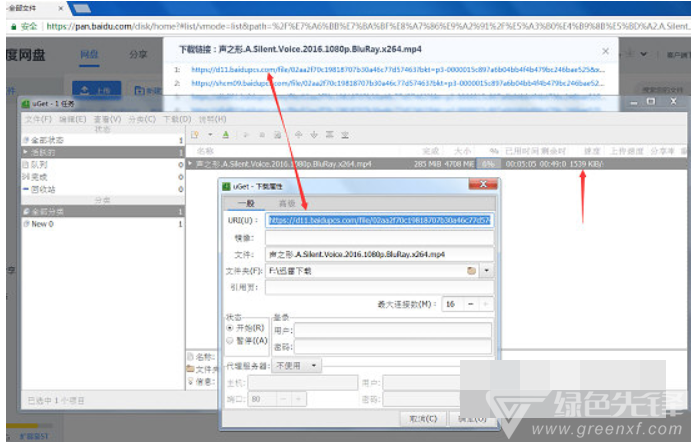This screenshot has width=693, height=443.
Task: Click the green save-all toolbar icon
Action: click(x=226, y=135)
